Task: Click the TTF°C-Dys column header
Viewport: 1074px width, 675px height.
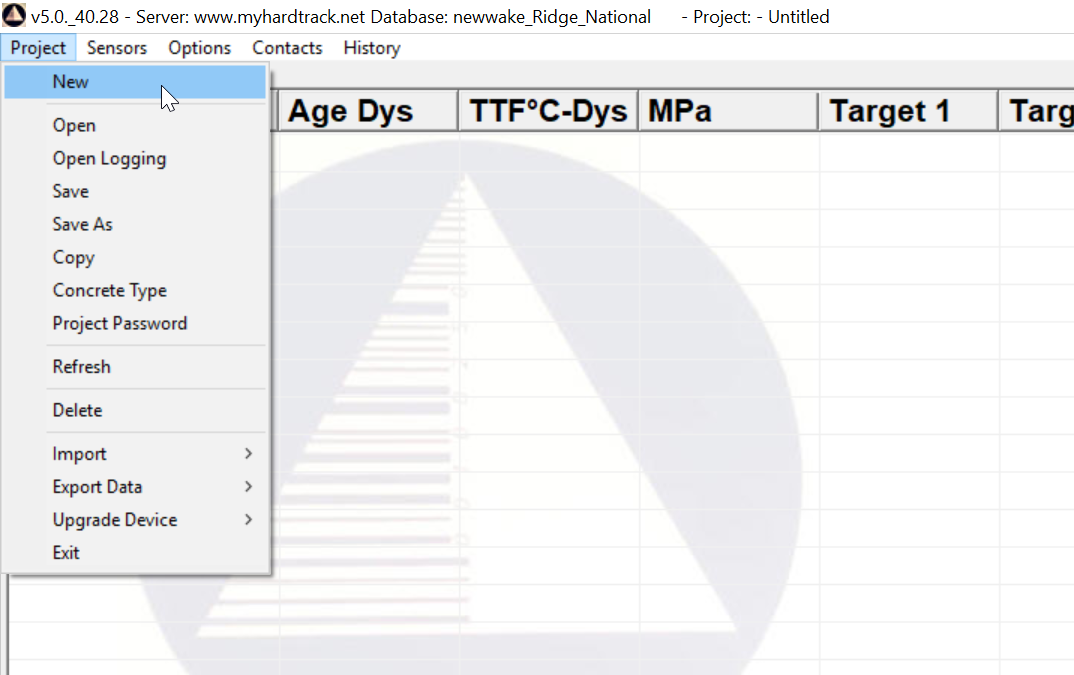Action: click(x=549, y=110)
